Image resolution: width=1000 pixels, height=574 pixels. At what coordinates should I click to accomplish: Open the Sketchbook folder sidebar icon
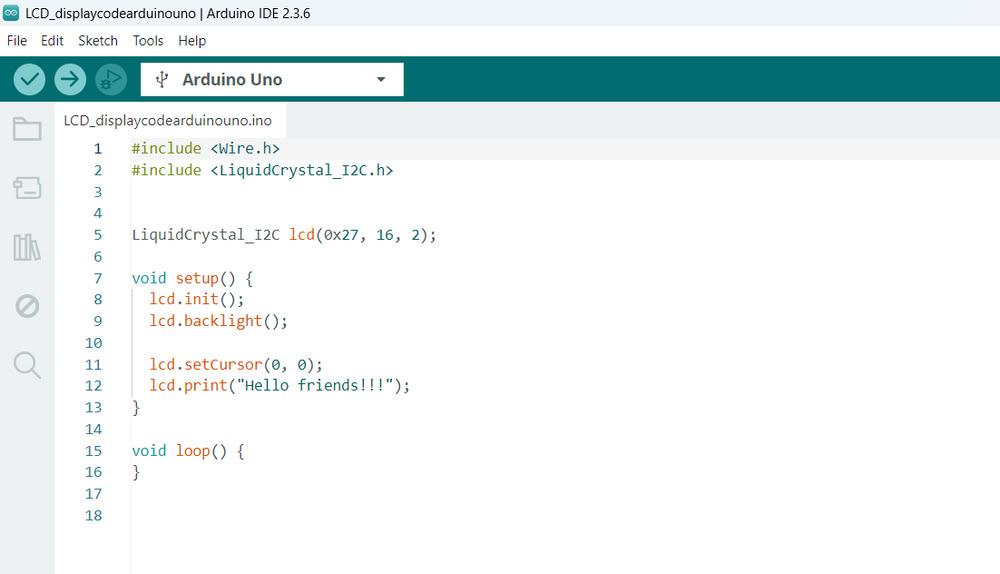coord(27,129)
